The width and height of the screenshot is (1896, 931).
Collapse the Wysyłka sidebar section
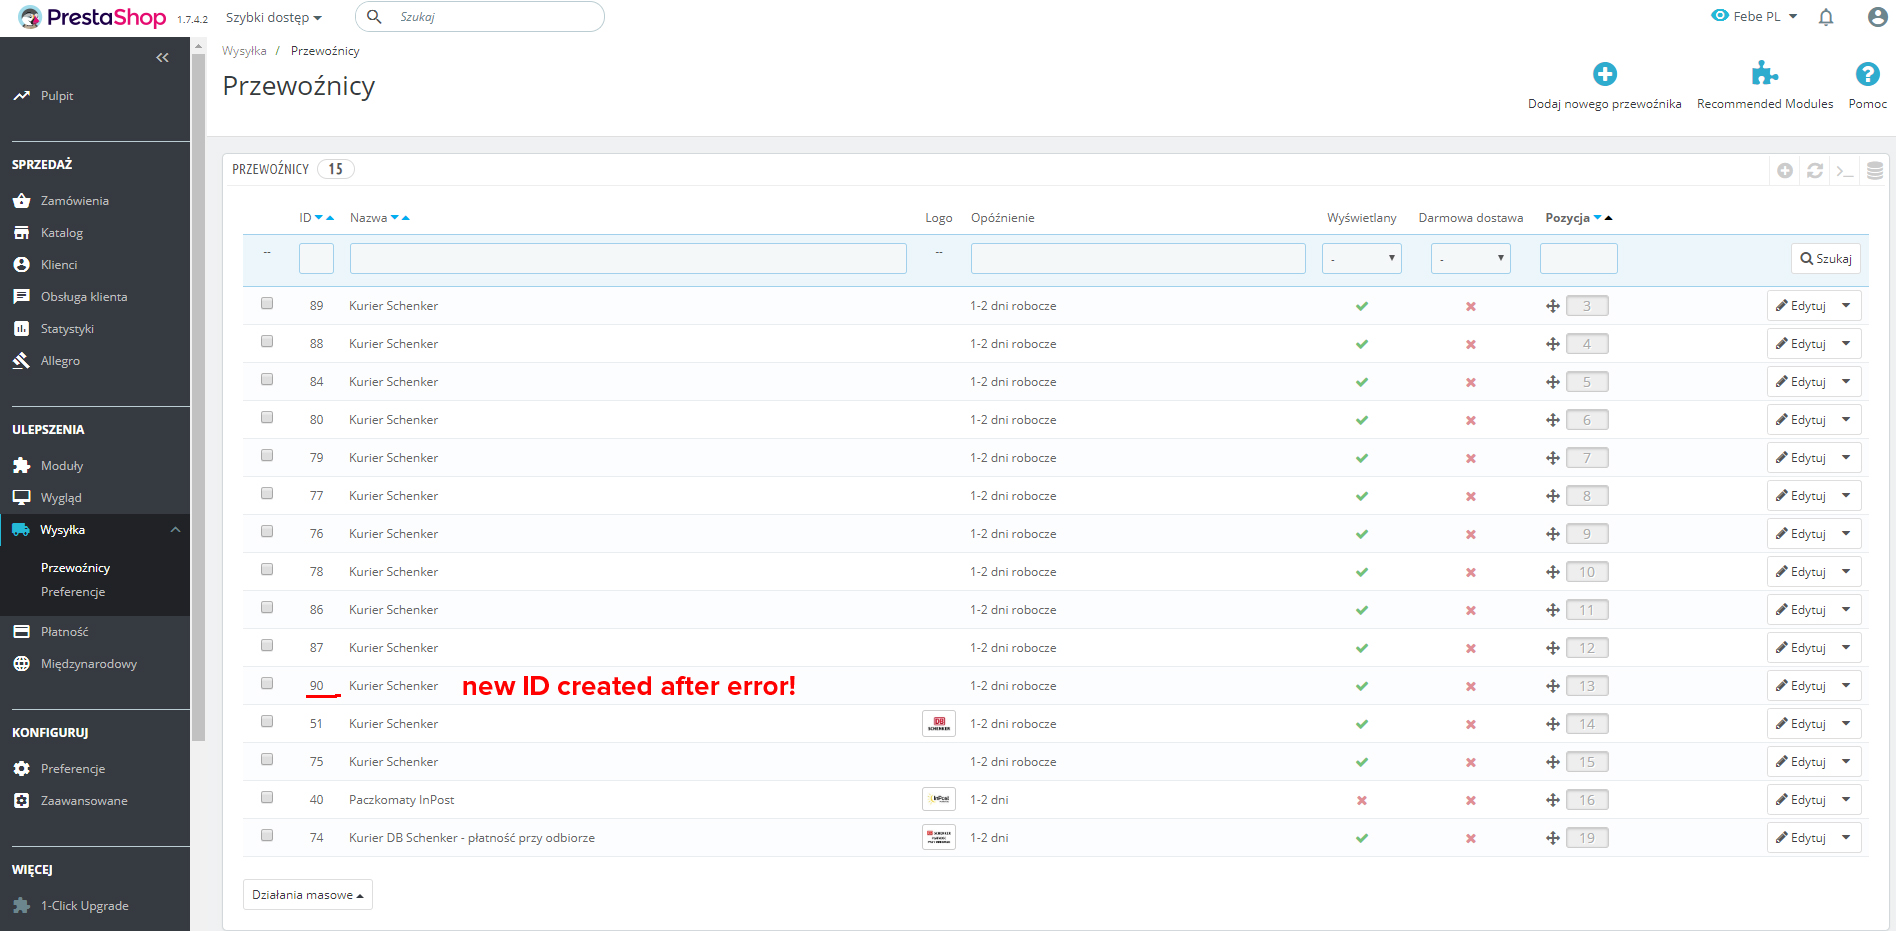(x=176, y=530)
